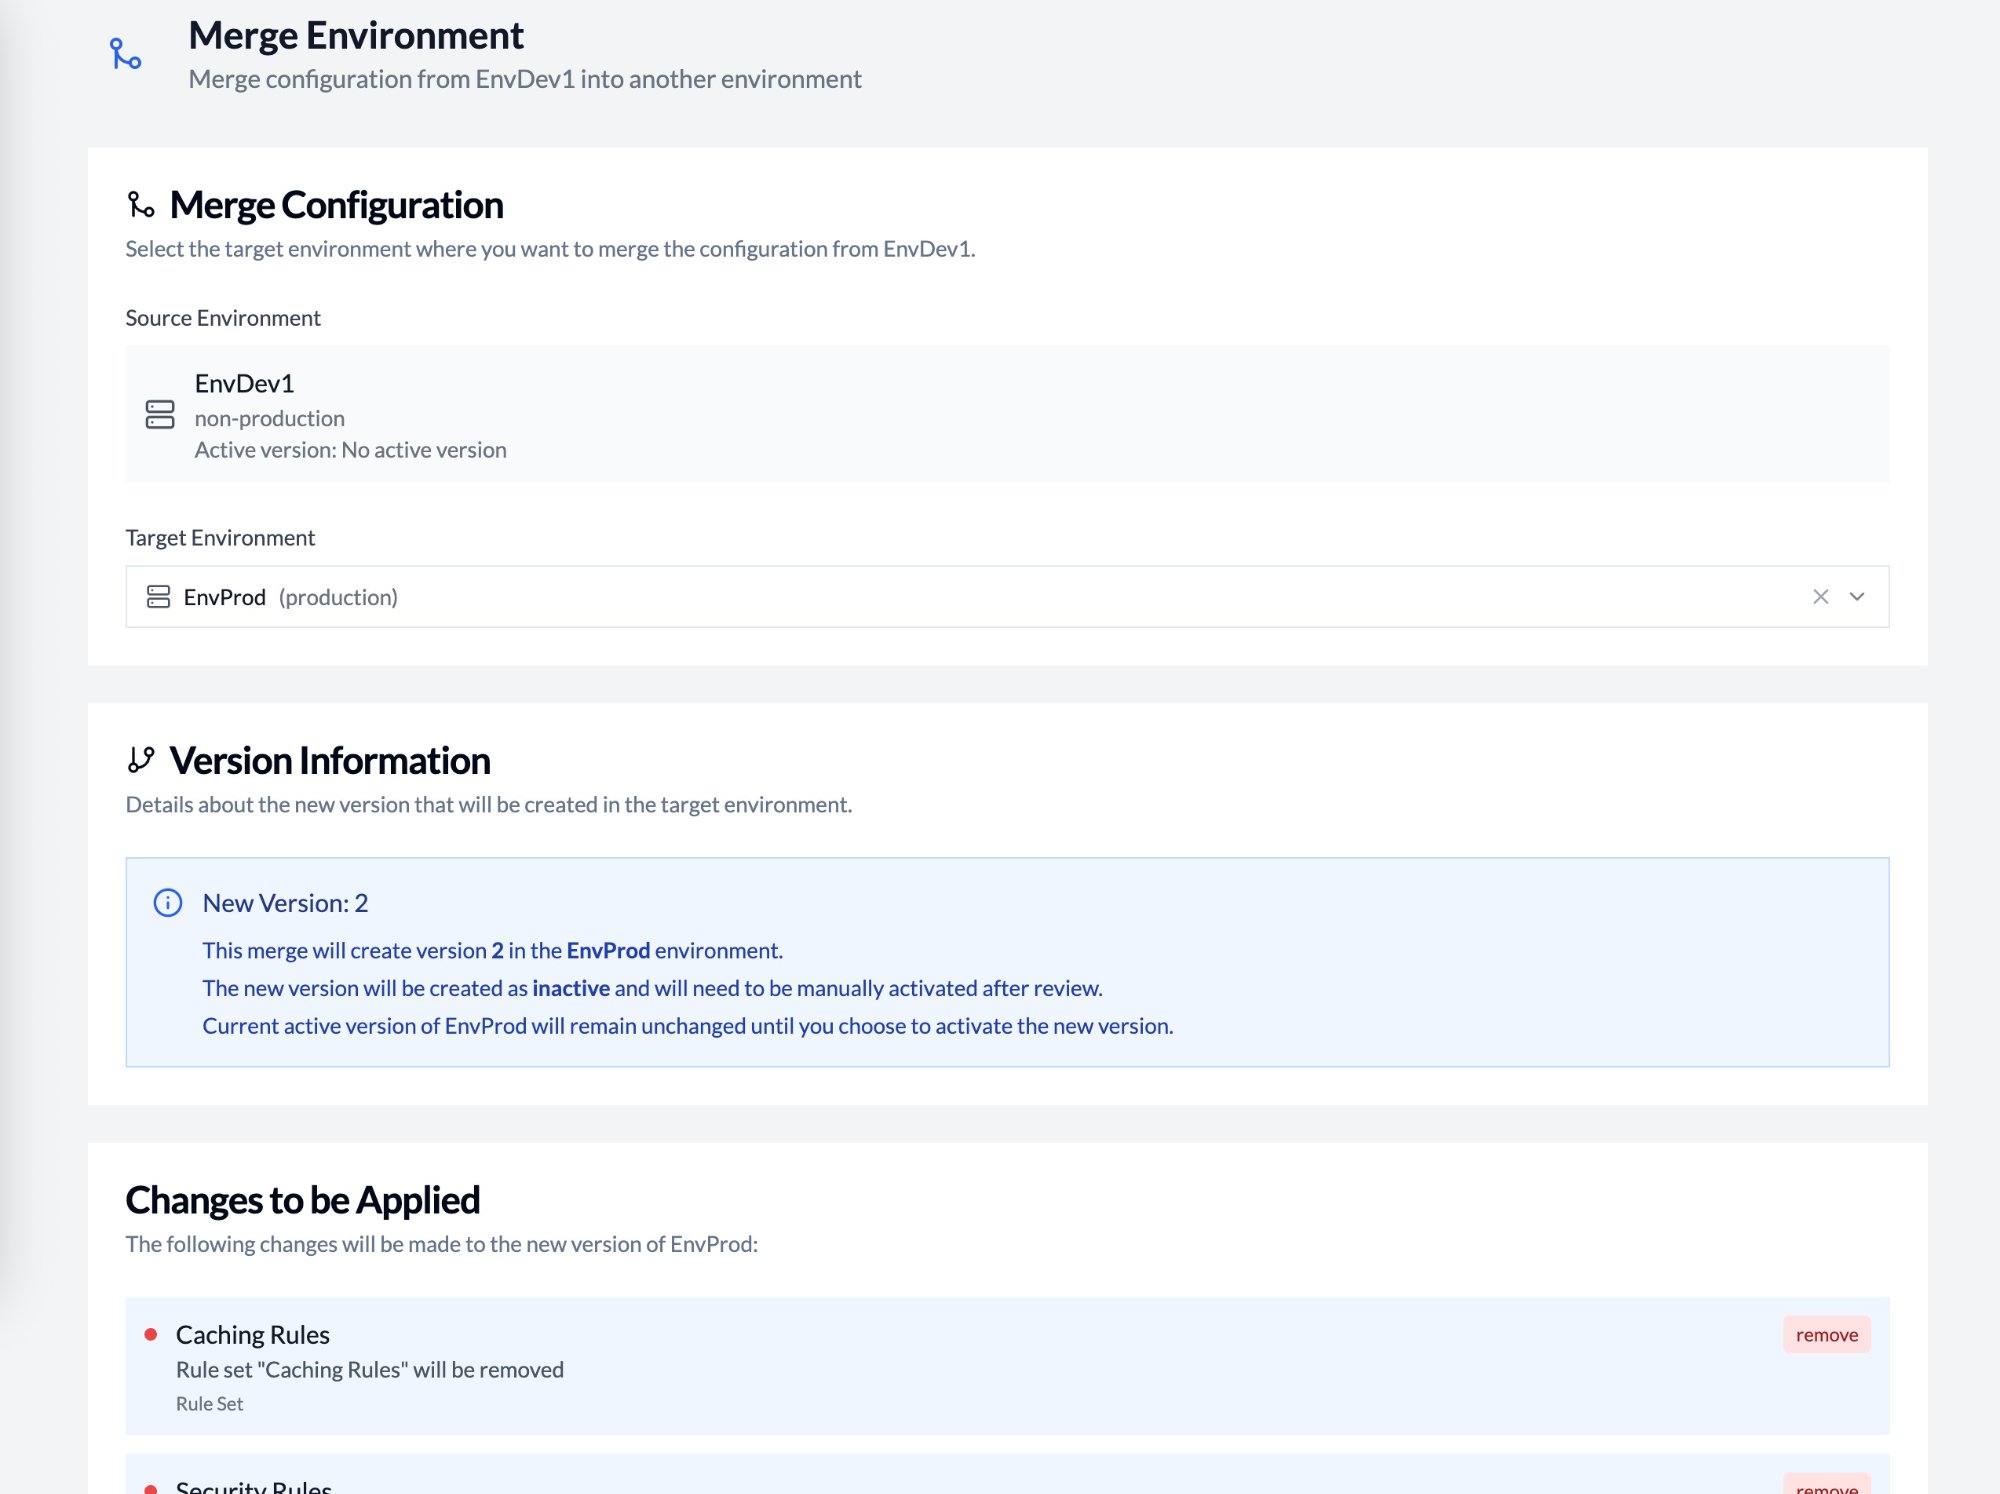Screen dimensions: 2000x1494
Task: Click the Version Information branch icon
Action: click(x=141, y=760)
